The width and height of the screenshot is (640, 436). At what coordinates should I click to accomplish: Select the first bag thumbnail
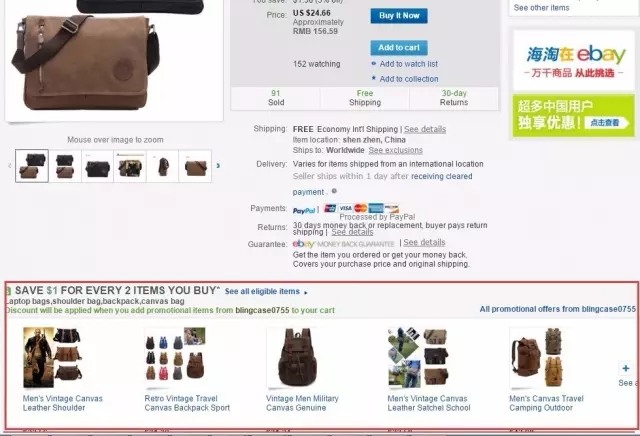[x=32, y=166]
